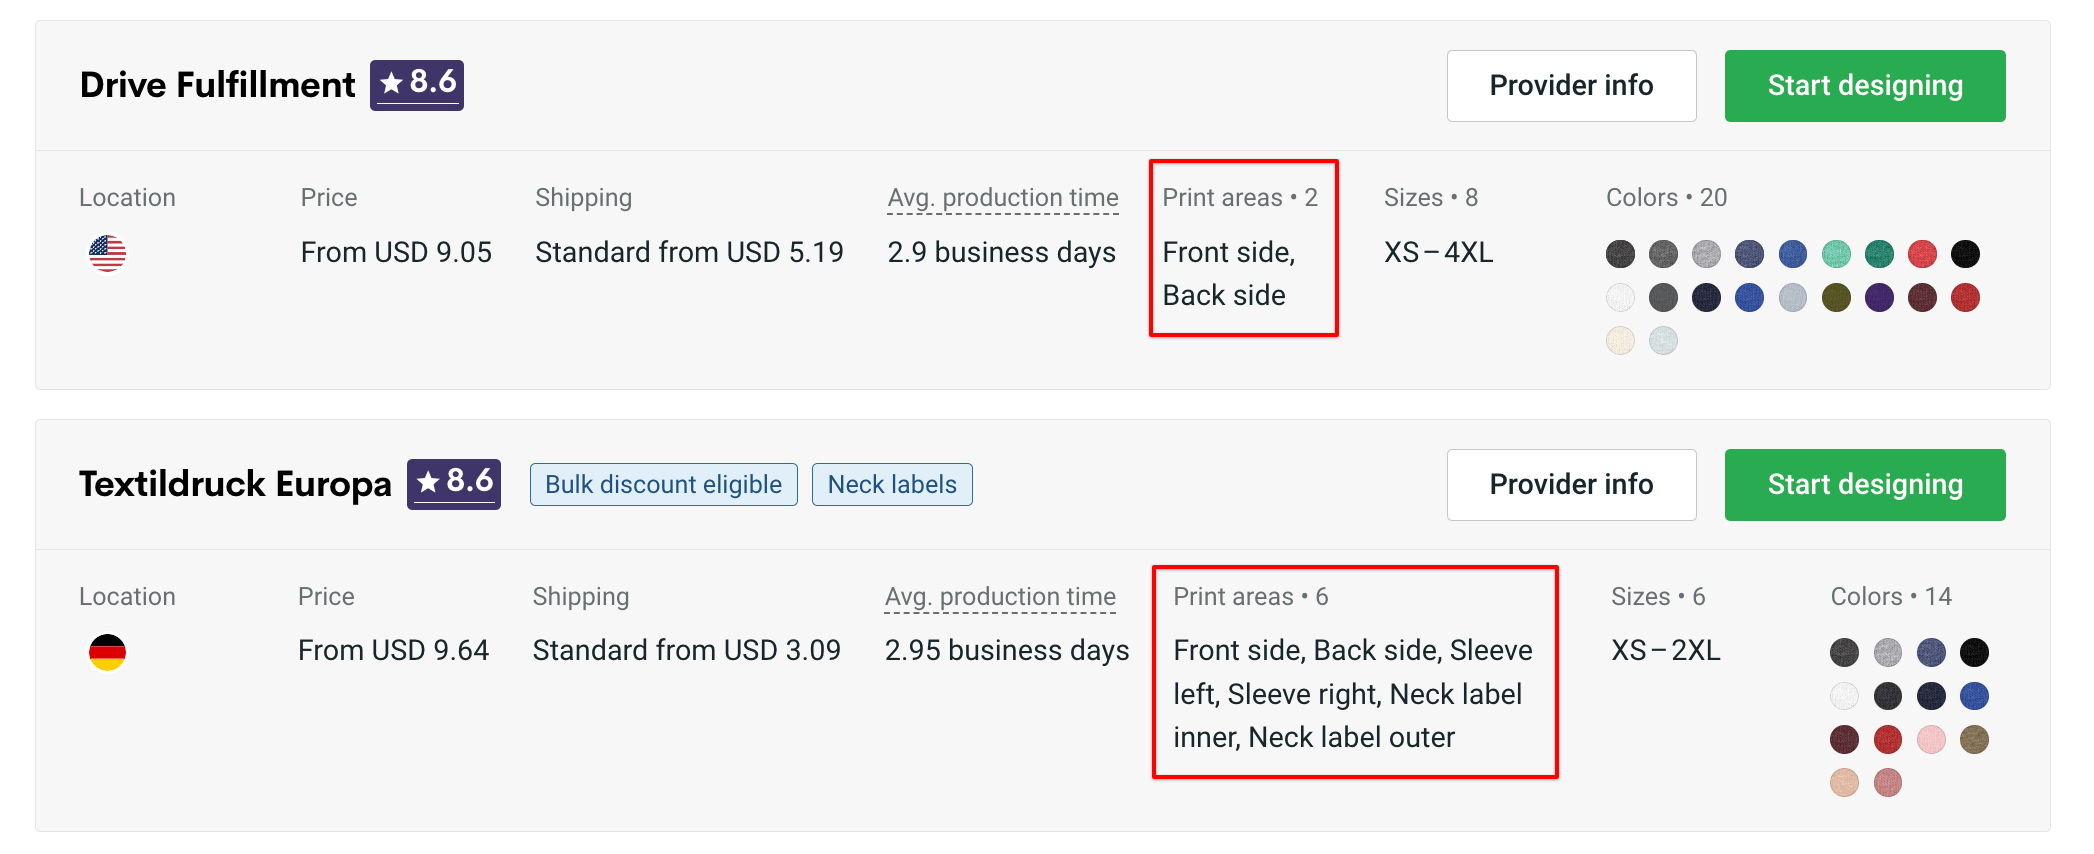Select the mint green swatch for Drive Fulfillment
The height and width of the screenshot is (854, 2094).
tap(1836, 254)
